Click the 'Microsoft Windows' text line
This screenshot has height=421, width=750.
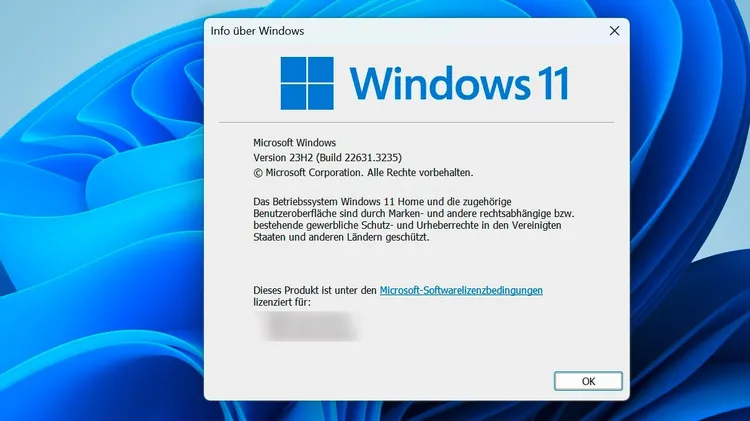click(295, 143)
